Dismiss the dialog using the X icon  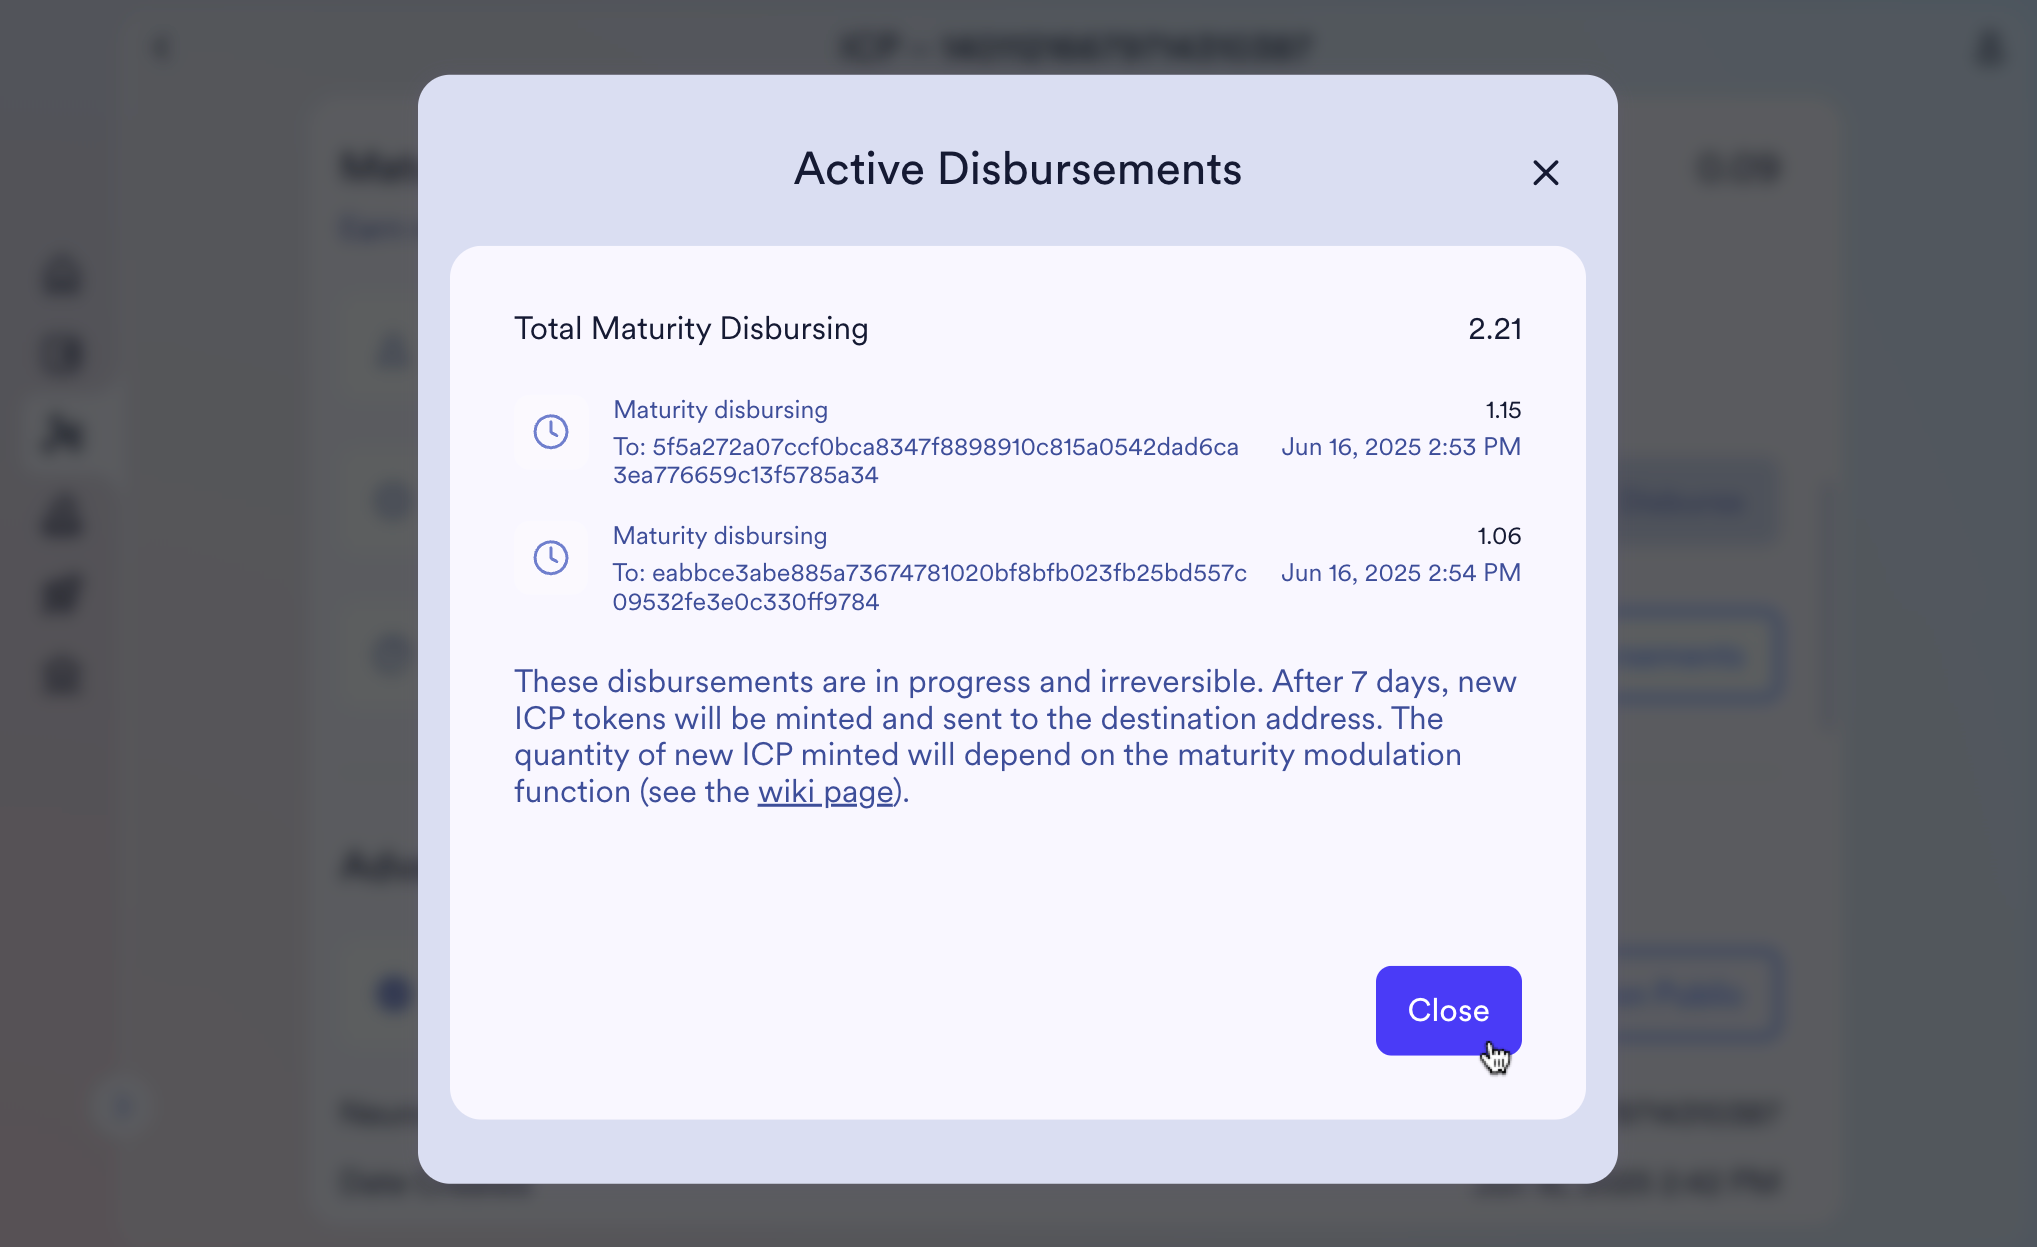[x=1545, y=172]
